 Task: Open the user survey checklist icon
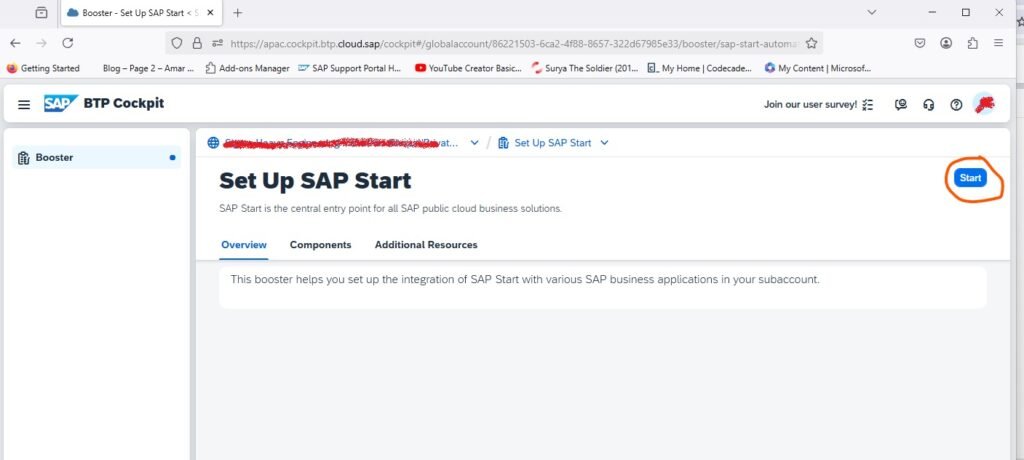(x=867, y=105)
